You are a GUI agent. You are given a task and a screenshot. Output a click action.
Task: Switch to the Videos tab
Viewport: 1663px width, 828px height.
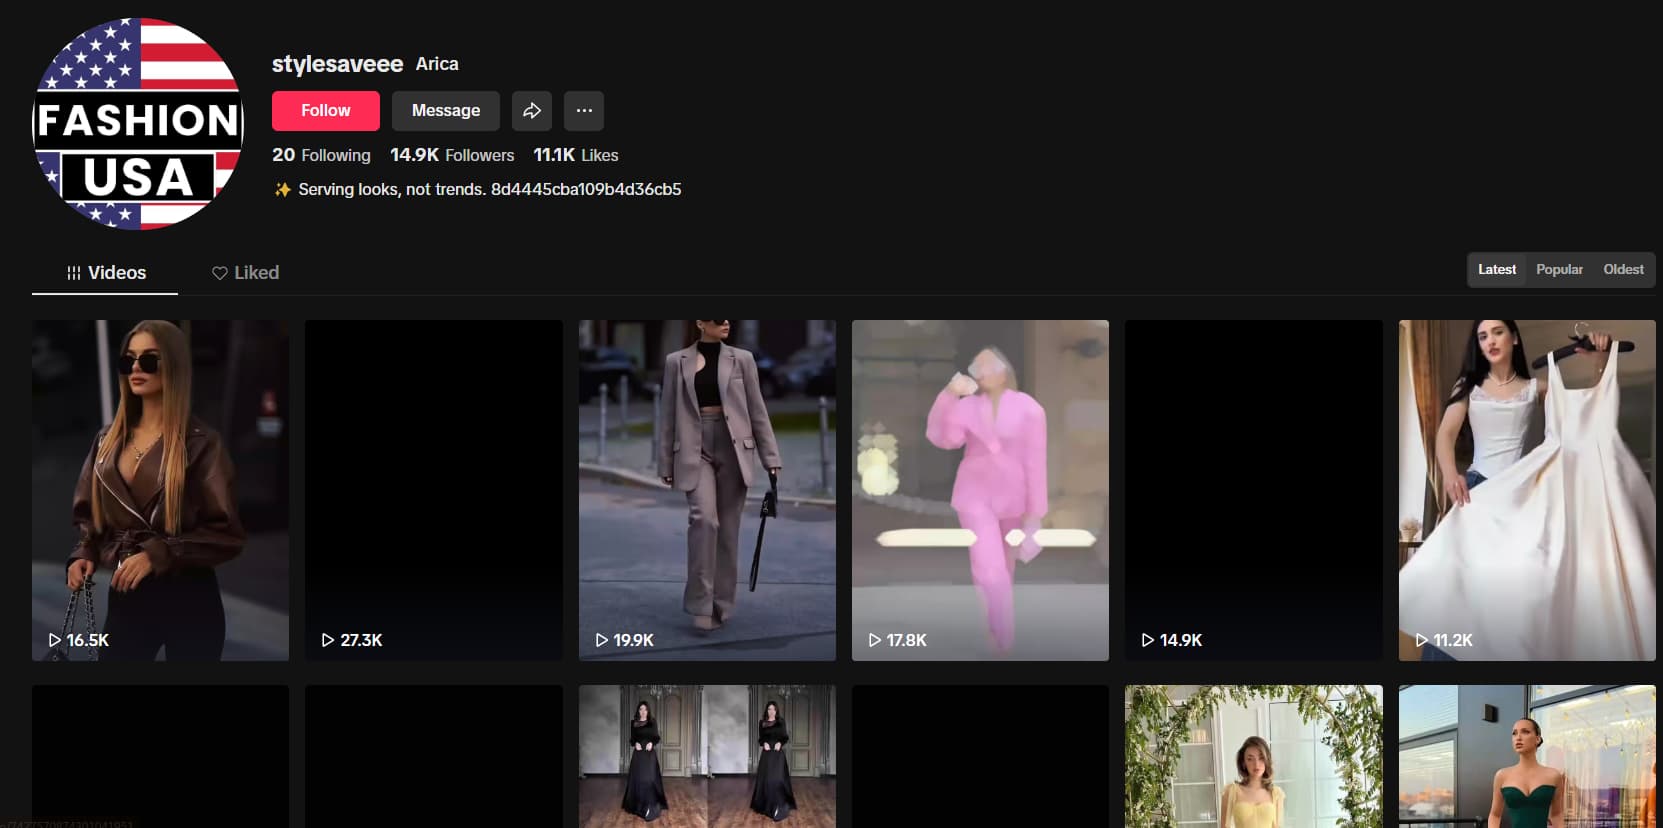tap(105, 273)
